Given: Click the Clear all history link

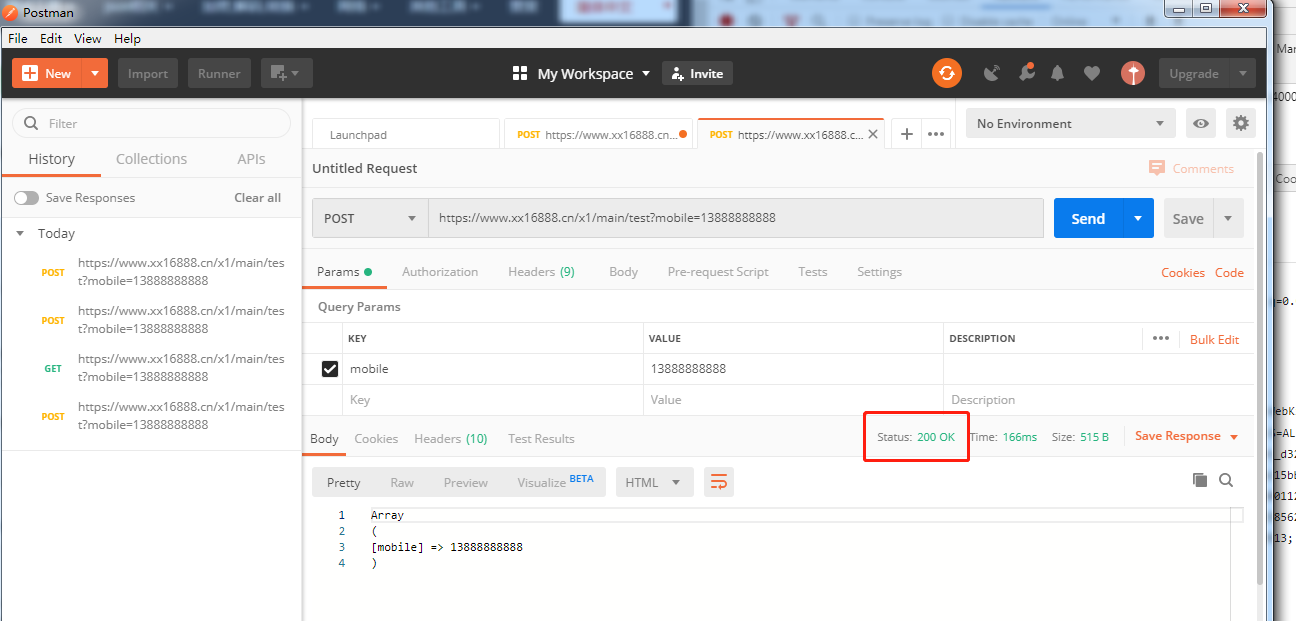Looking at the screenshot, I should tap(257, 198).
